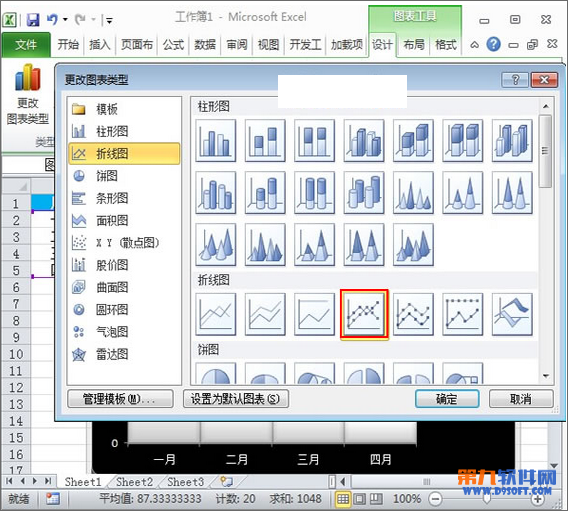
Task: Select 100% stacked line with markers thumbnail
Action: pos(463,314)
